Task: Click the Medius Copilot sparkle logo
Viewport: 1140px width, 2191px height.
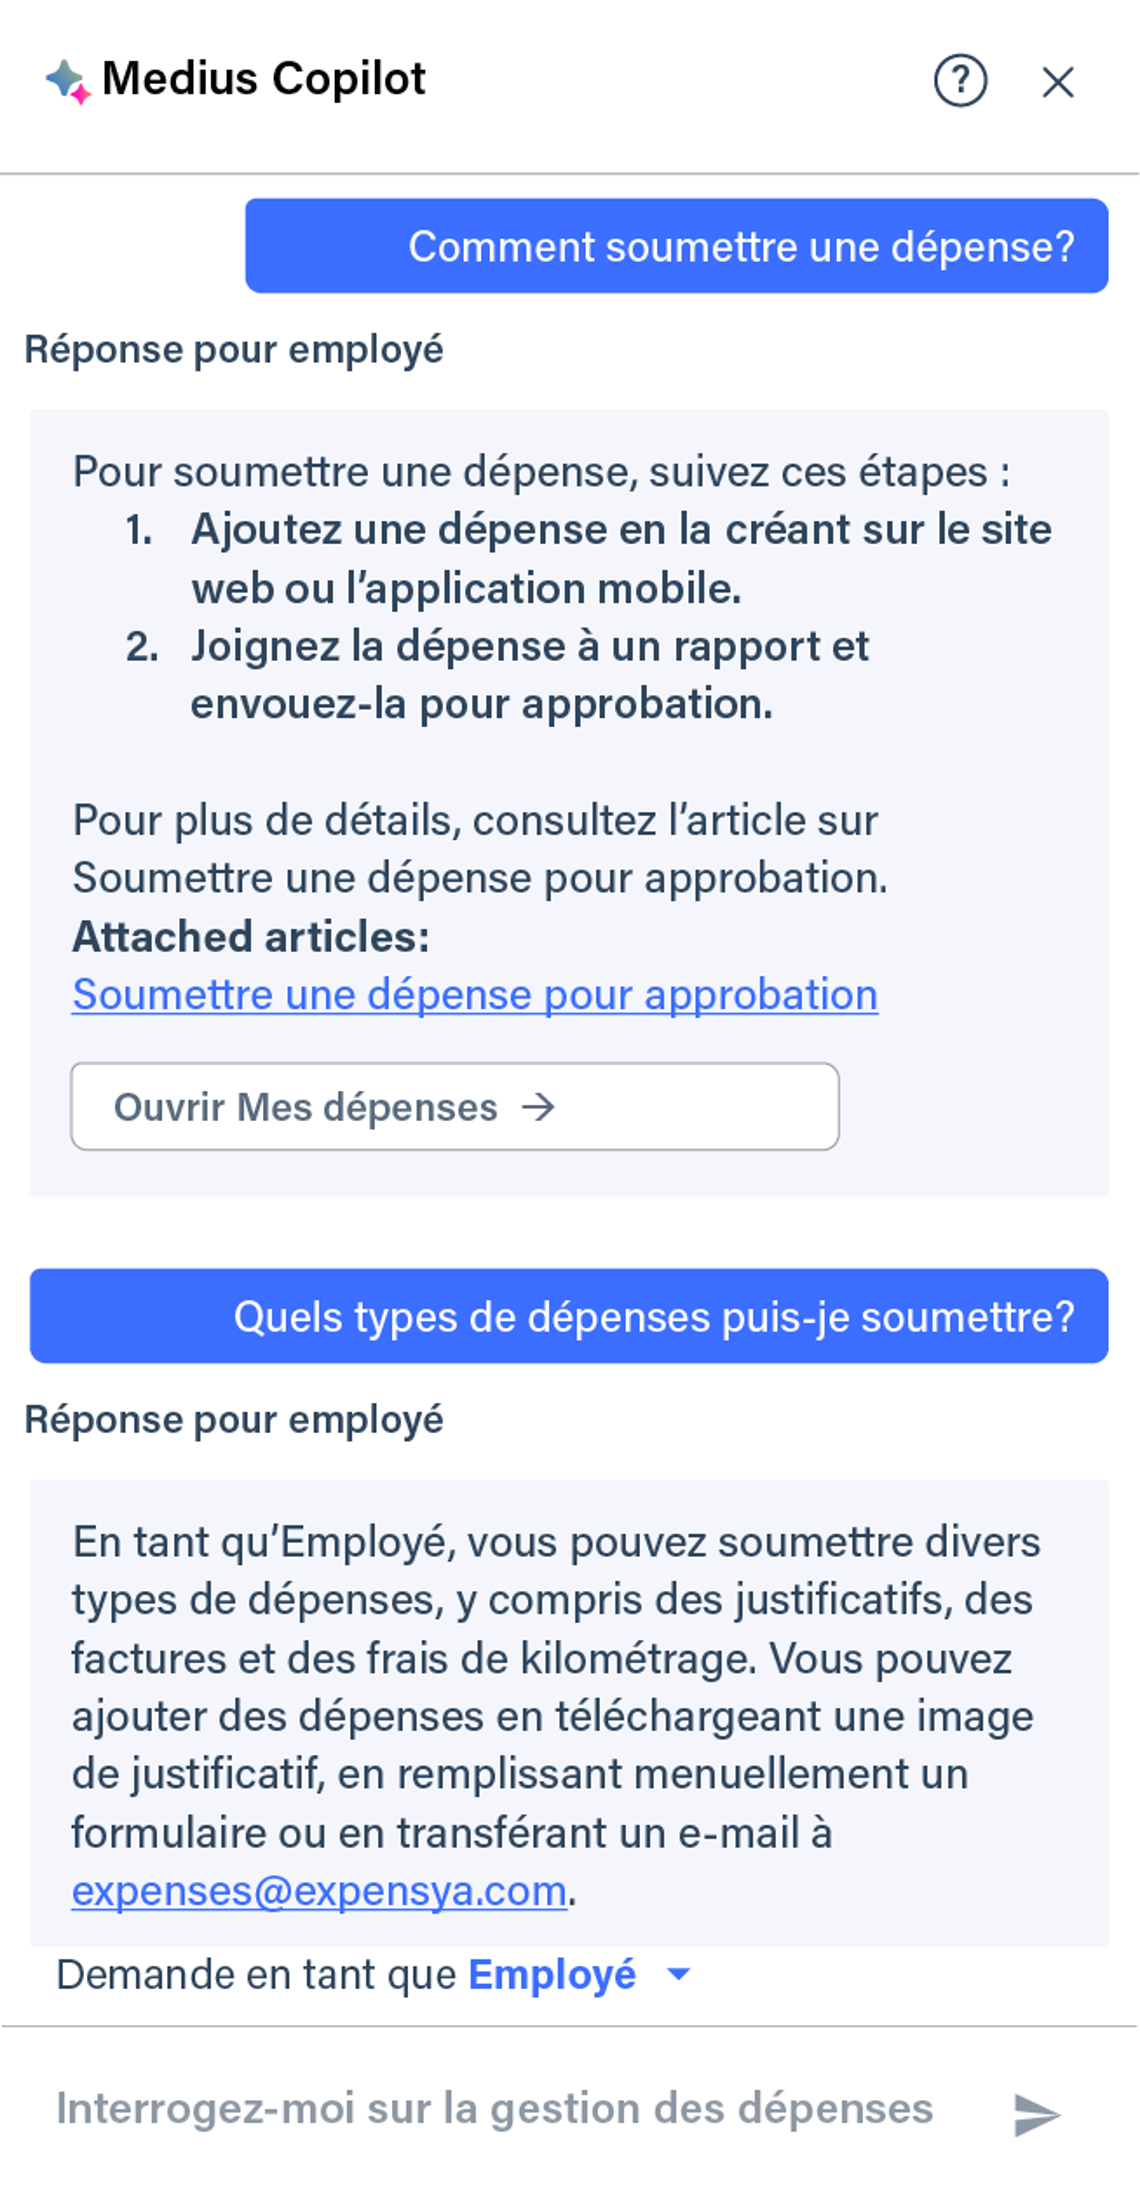Action: (67, 81)
